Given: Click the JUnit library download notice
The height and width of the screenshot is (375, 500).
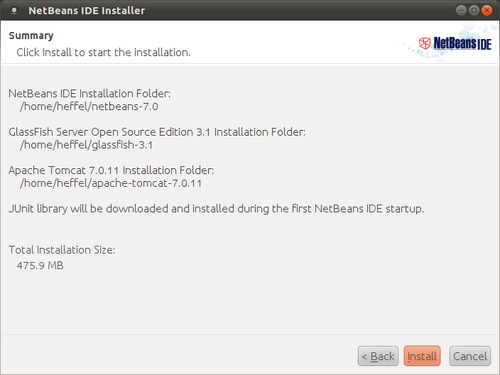Looking at the screenshot, I should (216, 209).
